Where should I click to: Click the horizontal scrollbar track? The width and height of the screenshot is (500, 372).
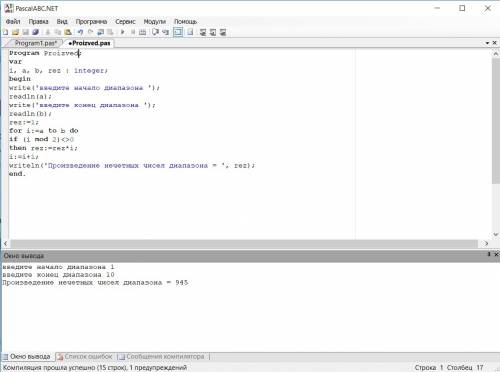pos(245,244)
